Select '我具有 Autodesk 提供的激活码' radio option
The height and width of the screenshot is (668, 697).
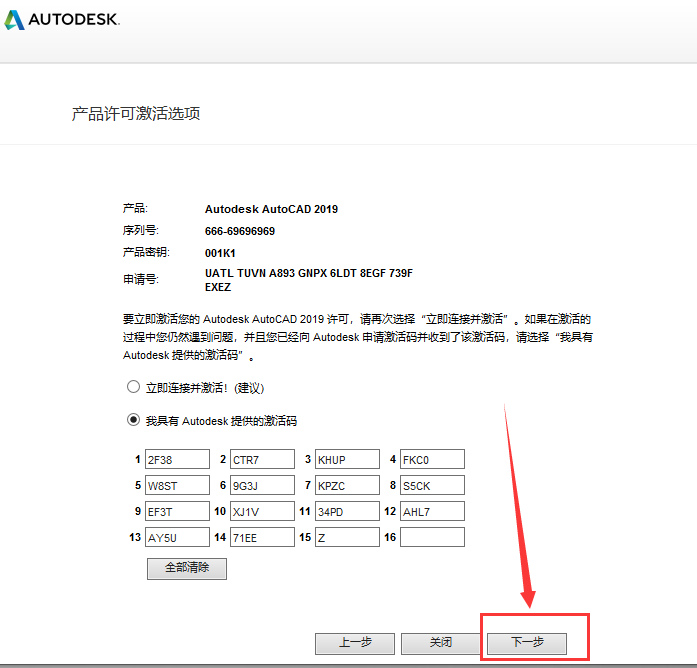(133, 421)
